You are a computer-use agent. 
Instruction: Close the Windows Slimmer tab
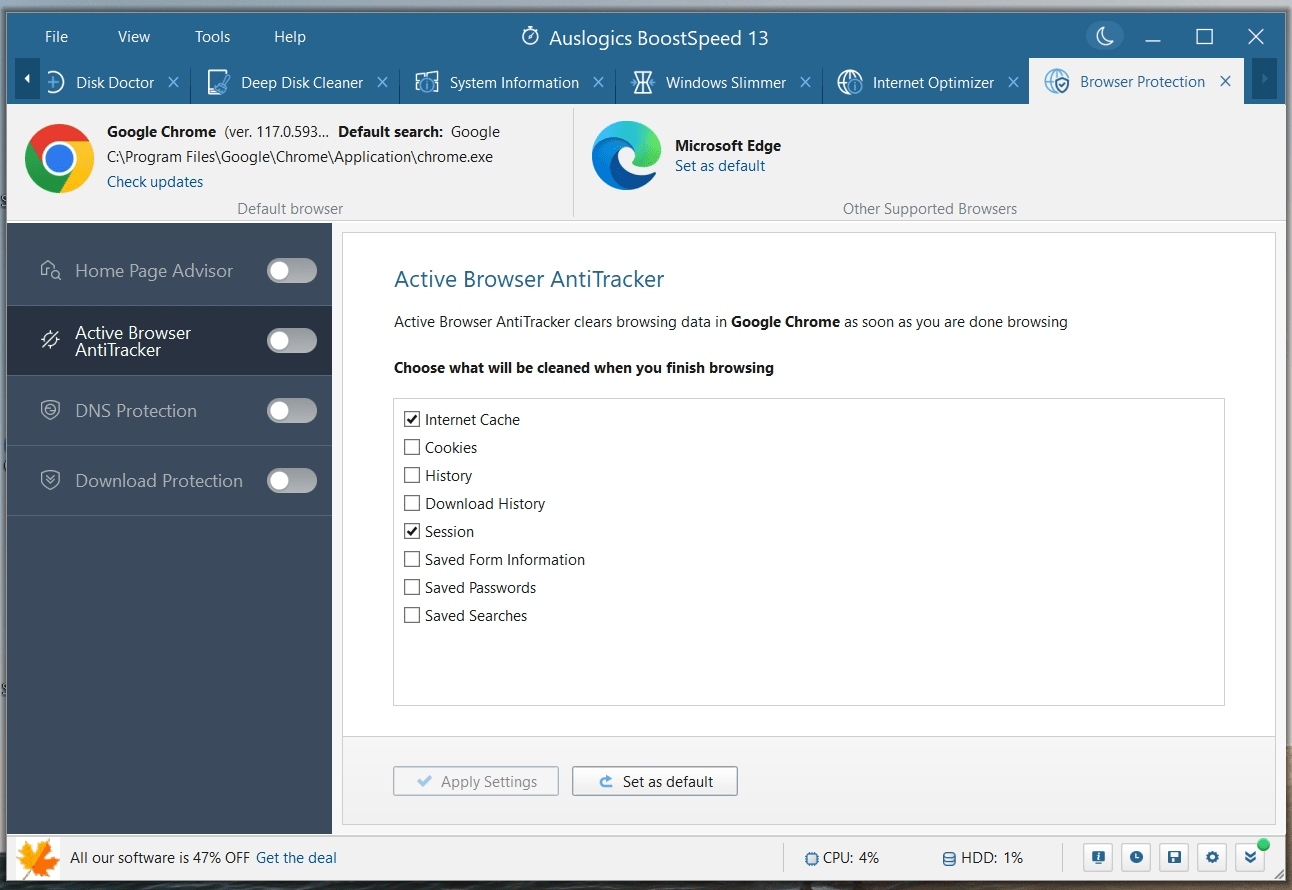(805, 82)
